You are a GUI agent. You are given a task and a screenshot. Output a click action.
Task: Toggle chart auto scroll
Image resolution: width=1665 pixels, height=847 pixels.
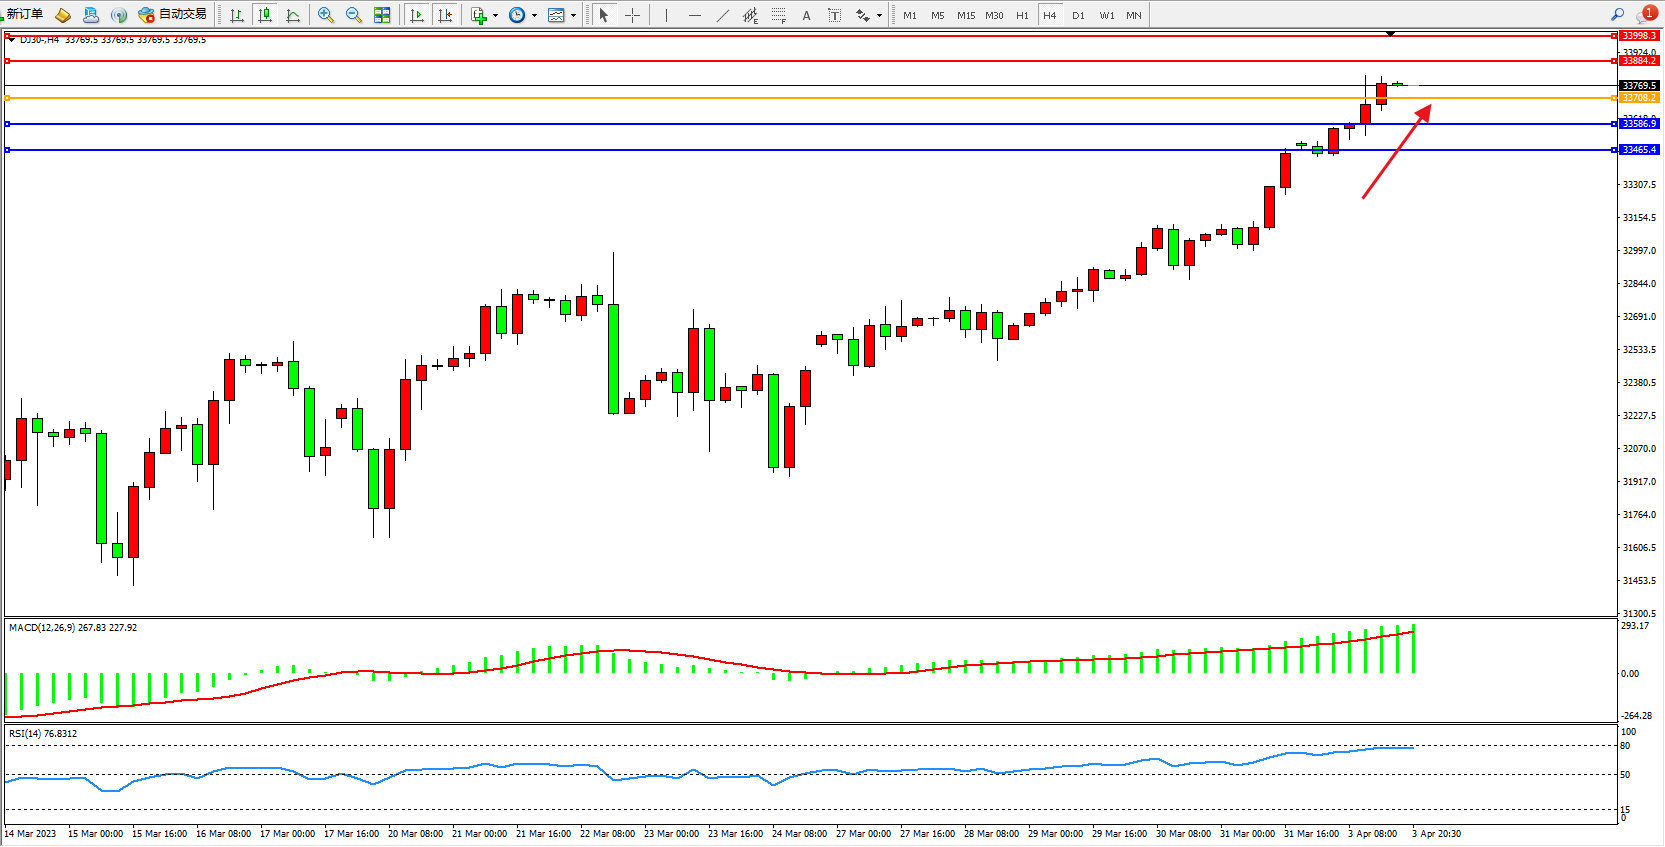(418, 15)
